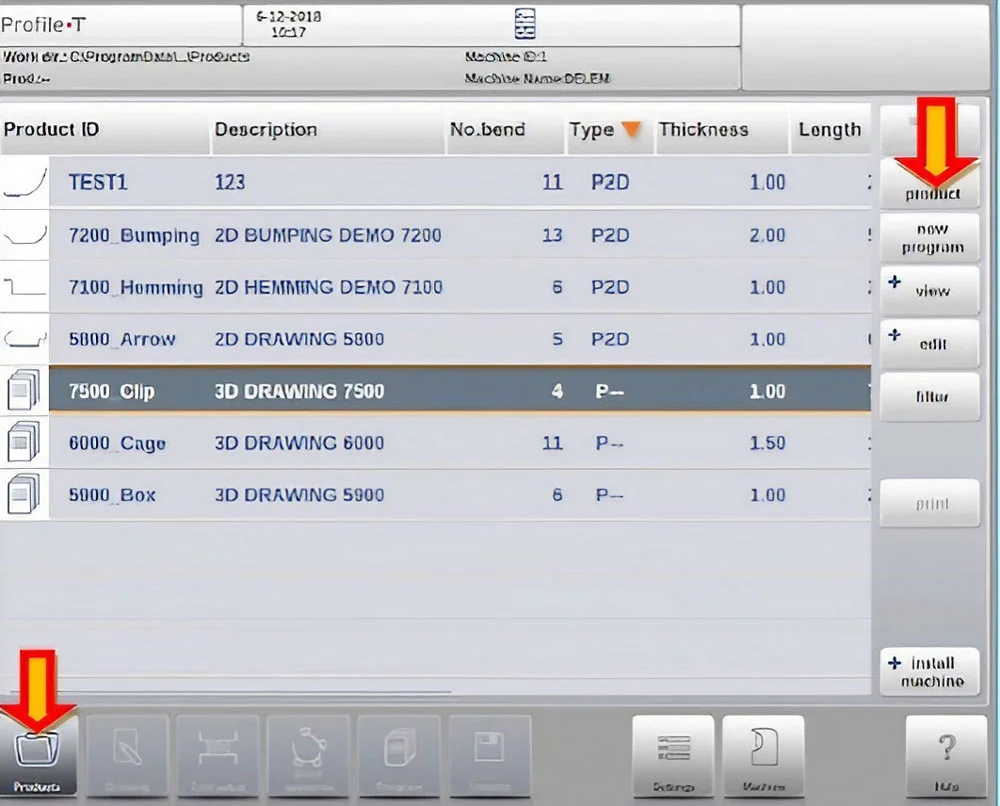This screenshot has height=806, width=1000.
Task: Open the Machine icon button
Action: pyautogui.click(x=763, y=756)
